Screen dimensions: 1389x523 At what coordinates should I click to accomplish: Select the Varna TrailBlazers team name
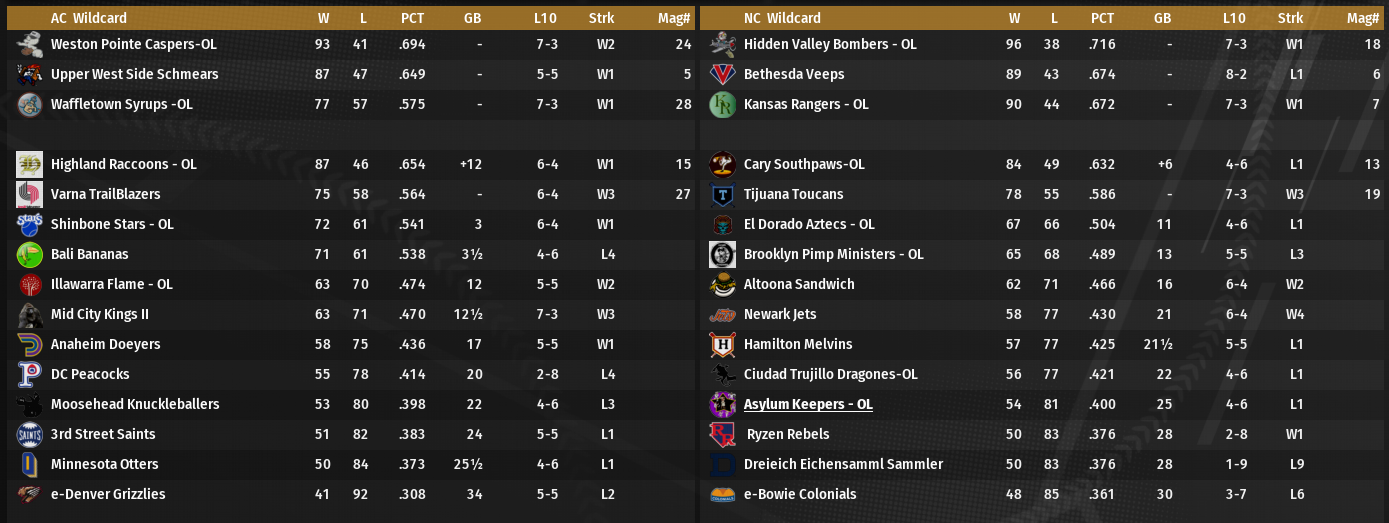(105, 194)
